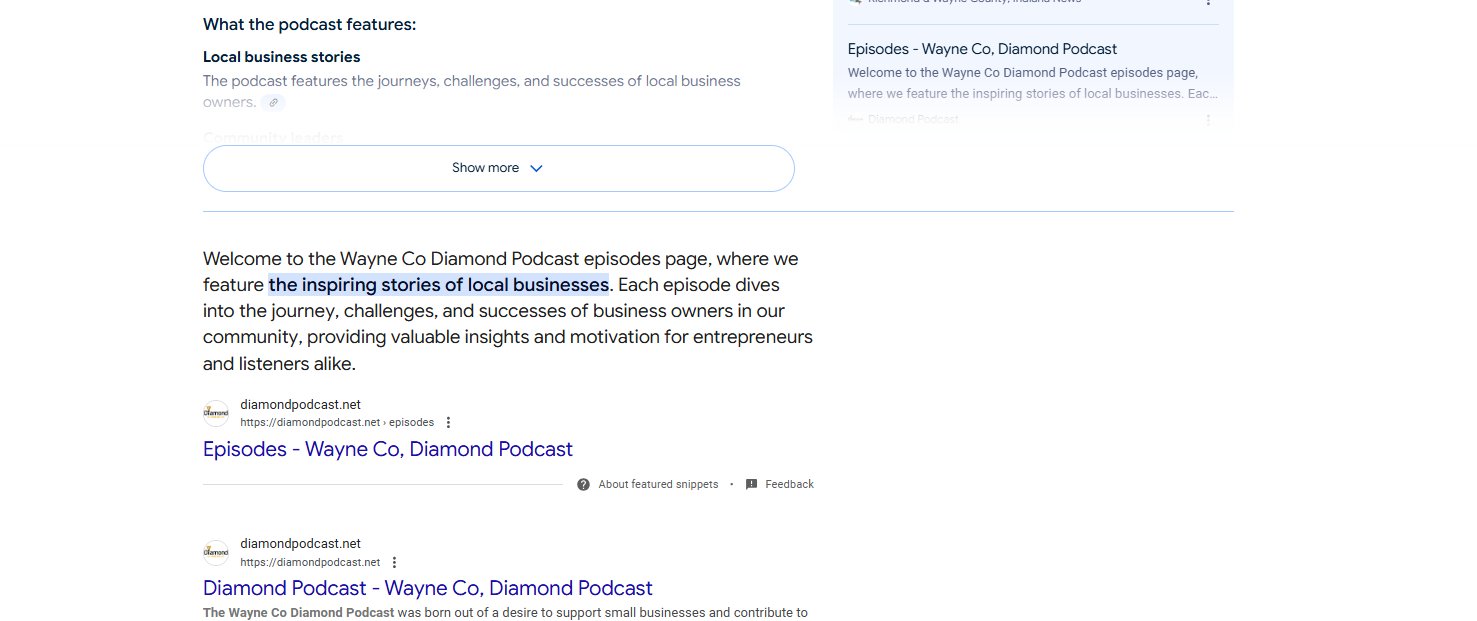Expand the Show more section
This screenshot has width=1477, height=621.
(498, 168)
